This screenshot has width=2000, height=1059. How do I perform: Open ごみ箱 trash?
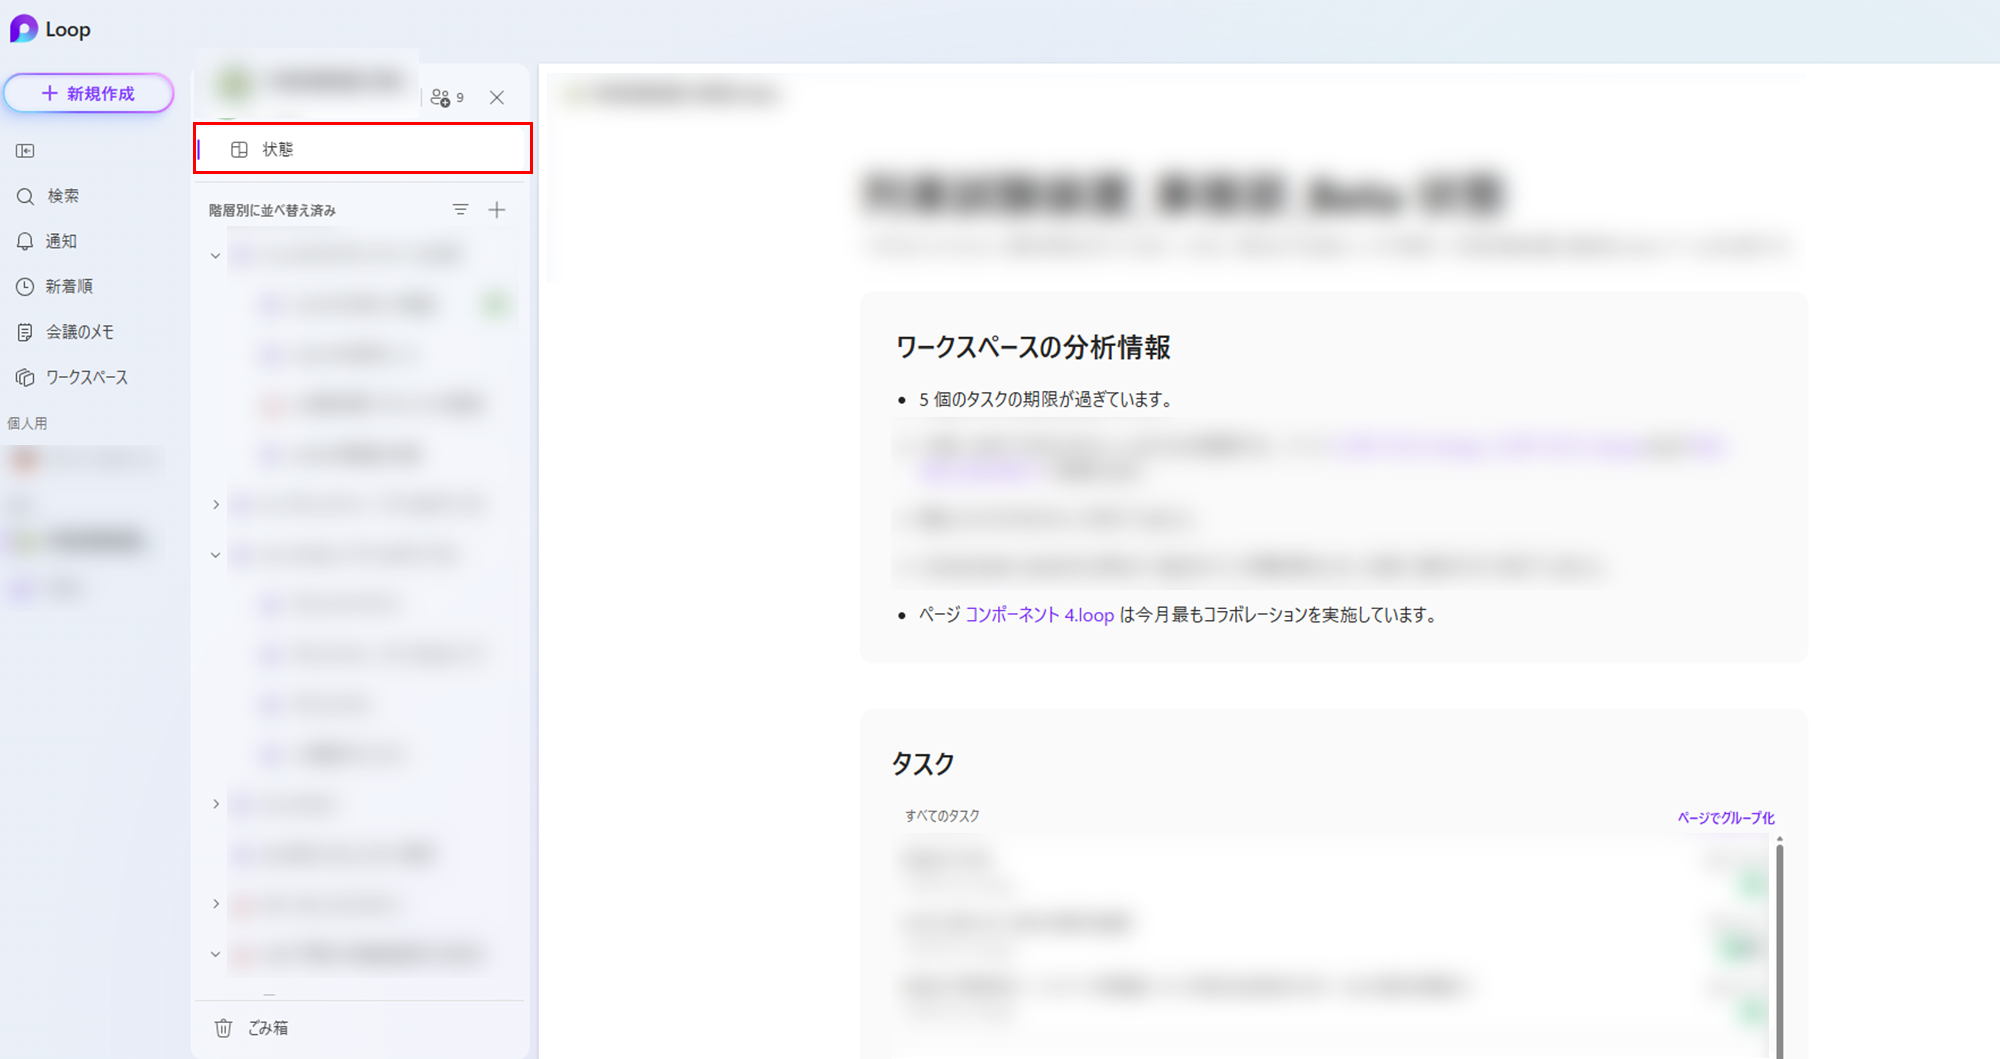(x=251, y=1028)
